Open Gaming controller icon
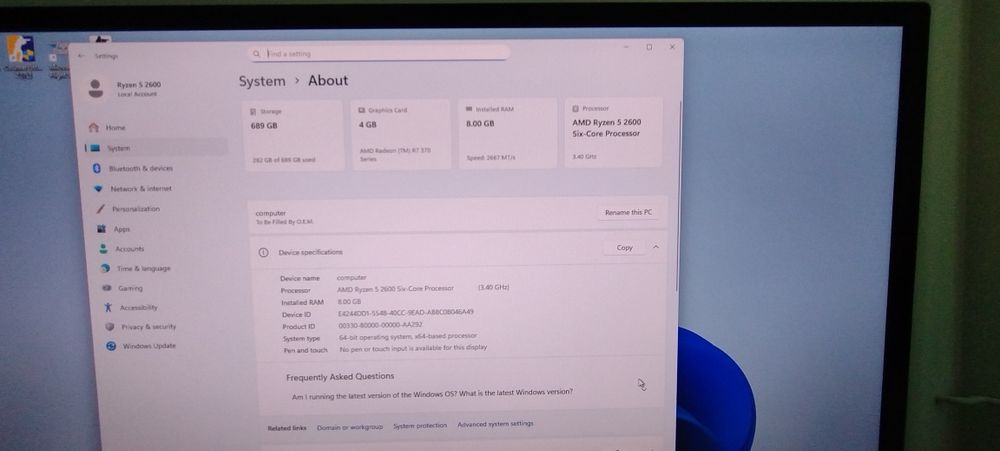This screenshot has width=1000, height=451. pos(107,288)
